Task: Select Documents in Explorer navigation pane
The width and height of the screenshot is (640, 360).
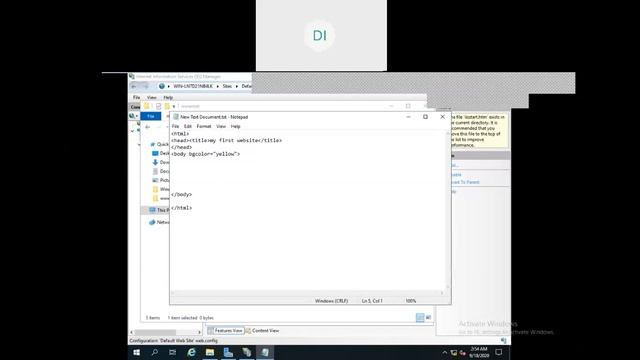Action: pos(160,171)
